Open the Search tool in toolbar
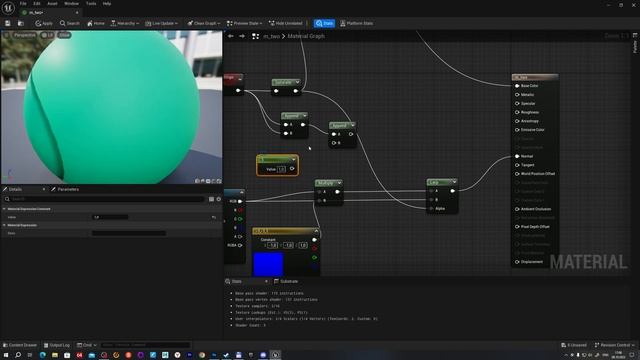 tap(70, 23)
